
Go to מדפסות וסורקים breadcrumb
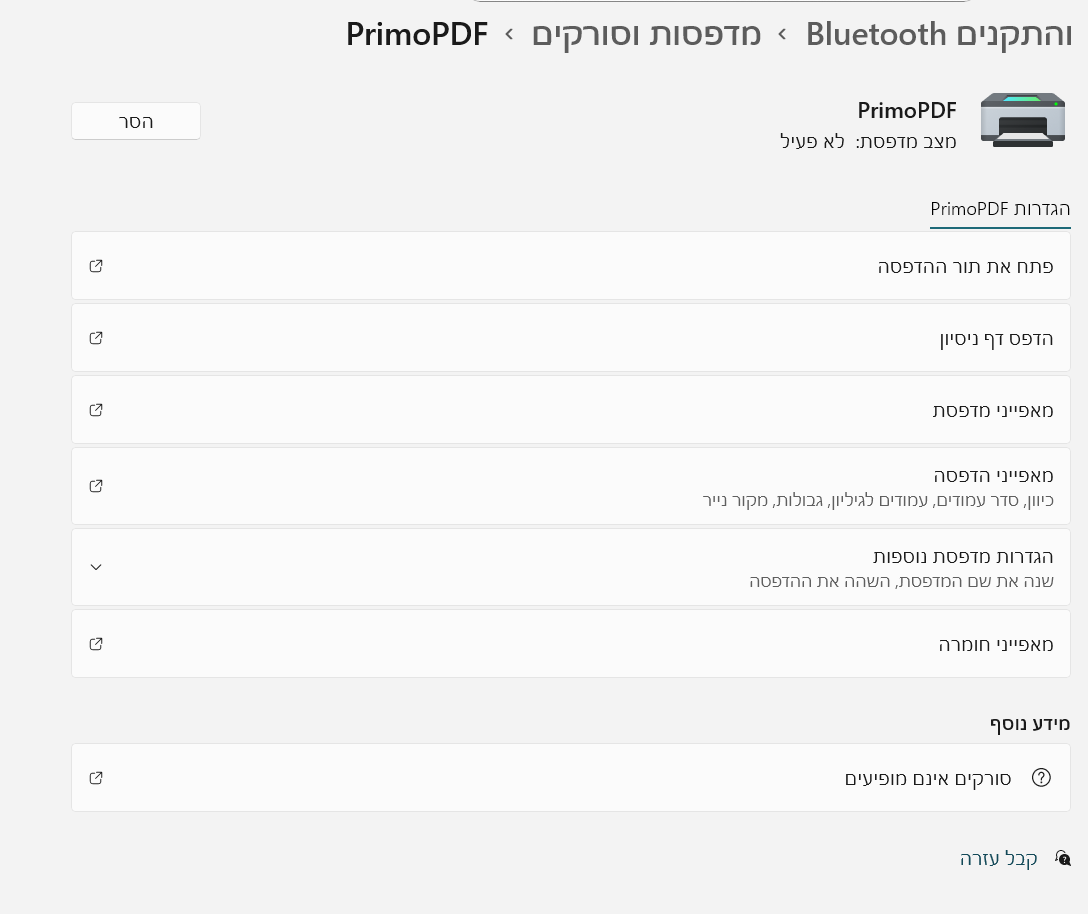646,34
